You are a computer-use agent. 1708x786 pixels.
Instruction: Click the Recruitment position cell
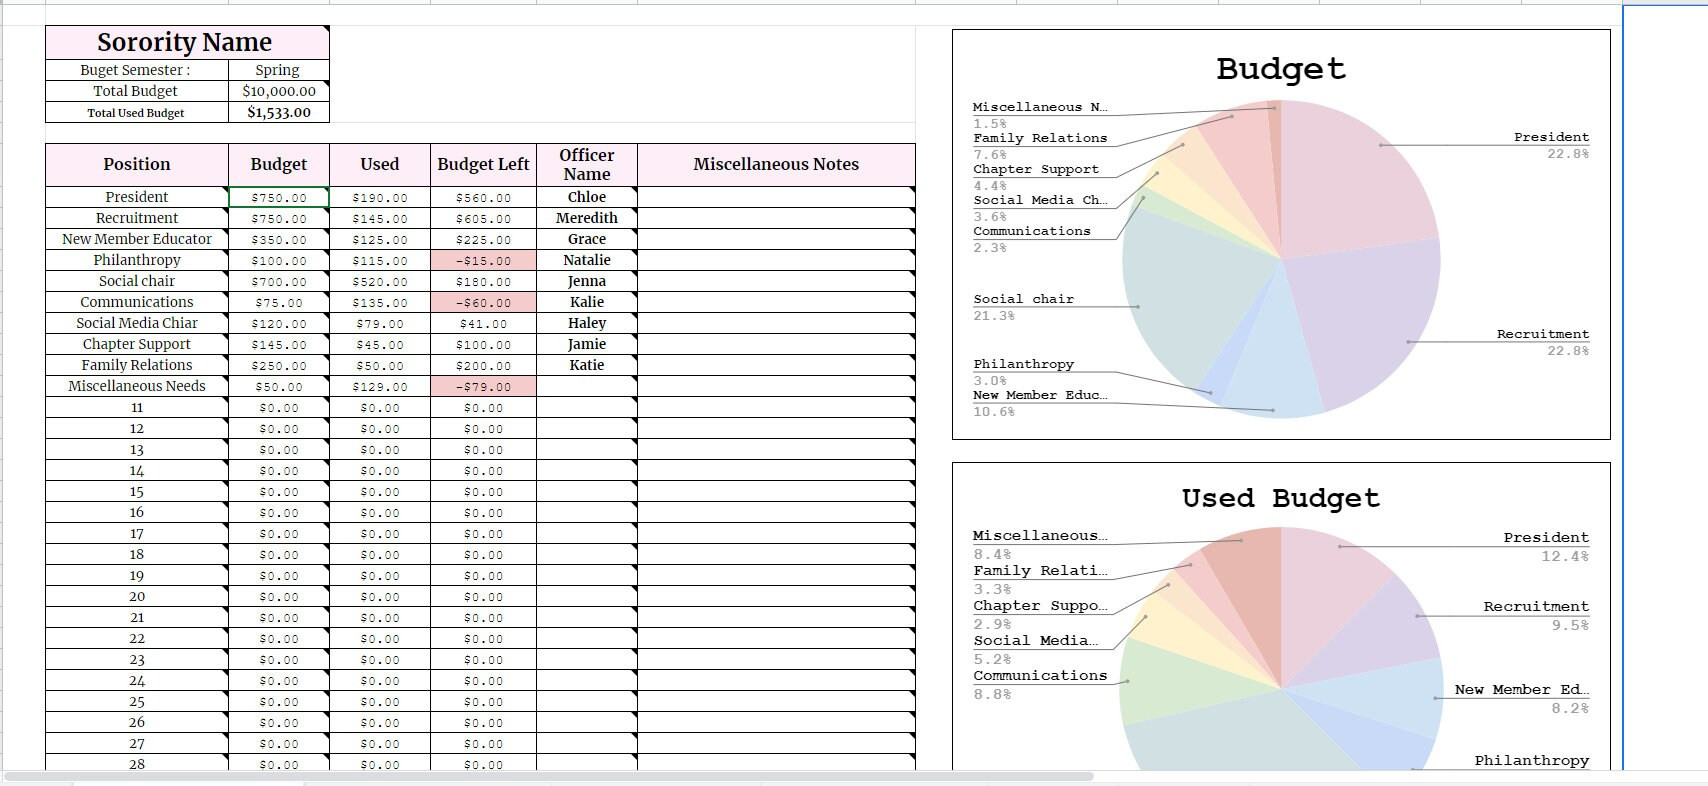tap(137, 218)
